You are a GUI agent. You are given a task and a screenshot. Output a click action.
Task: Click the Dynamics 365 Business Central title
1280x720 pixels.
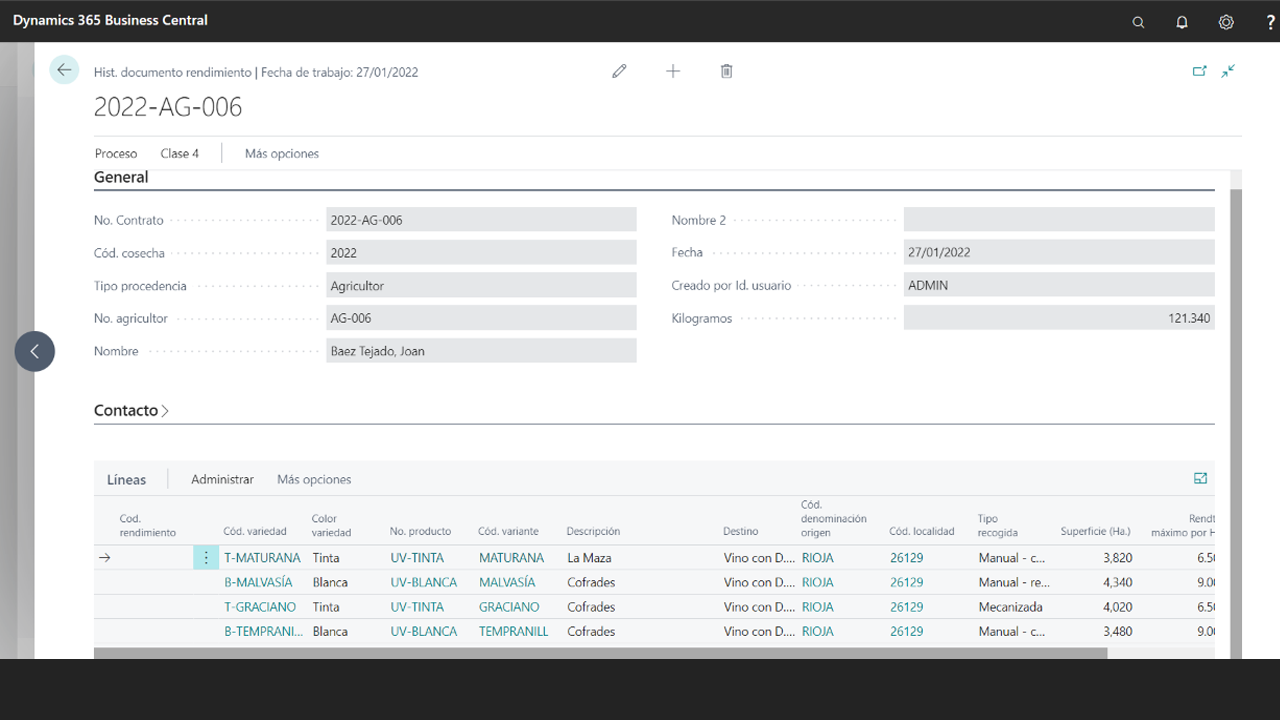[x=110, y=20]
